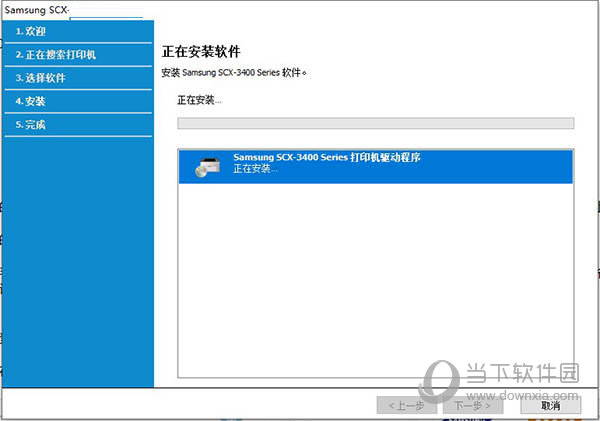Click the Samsung SCX- window title
The image size is (600, 421).
[37, 10]
